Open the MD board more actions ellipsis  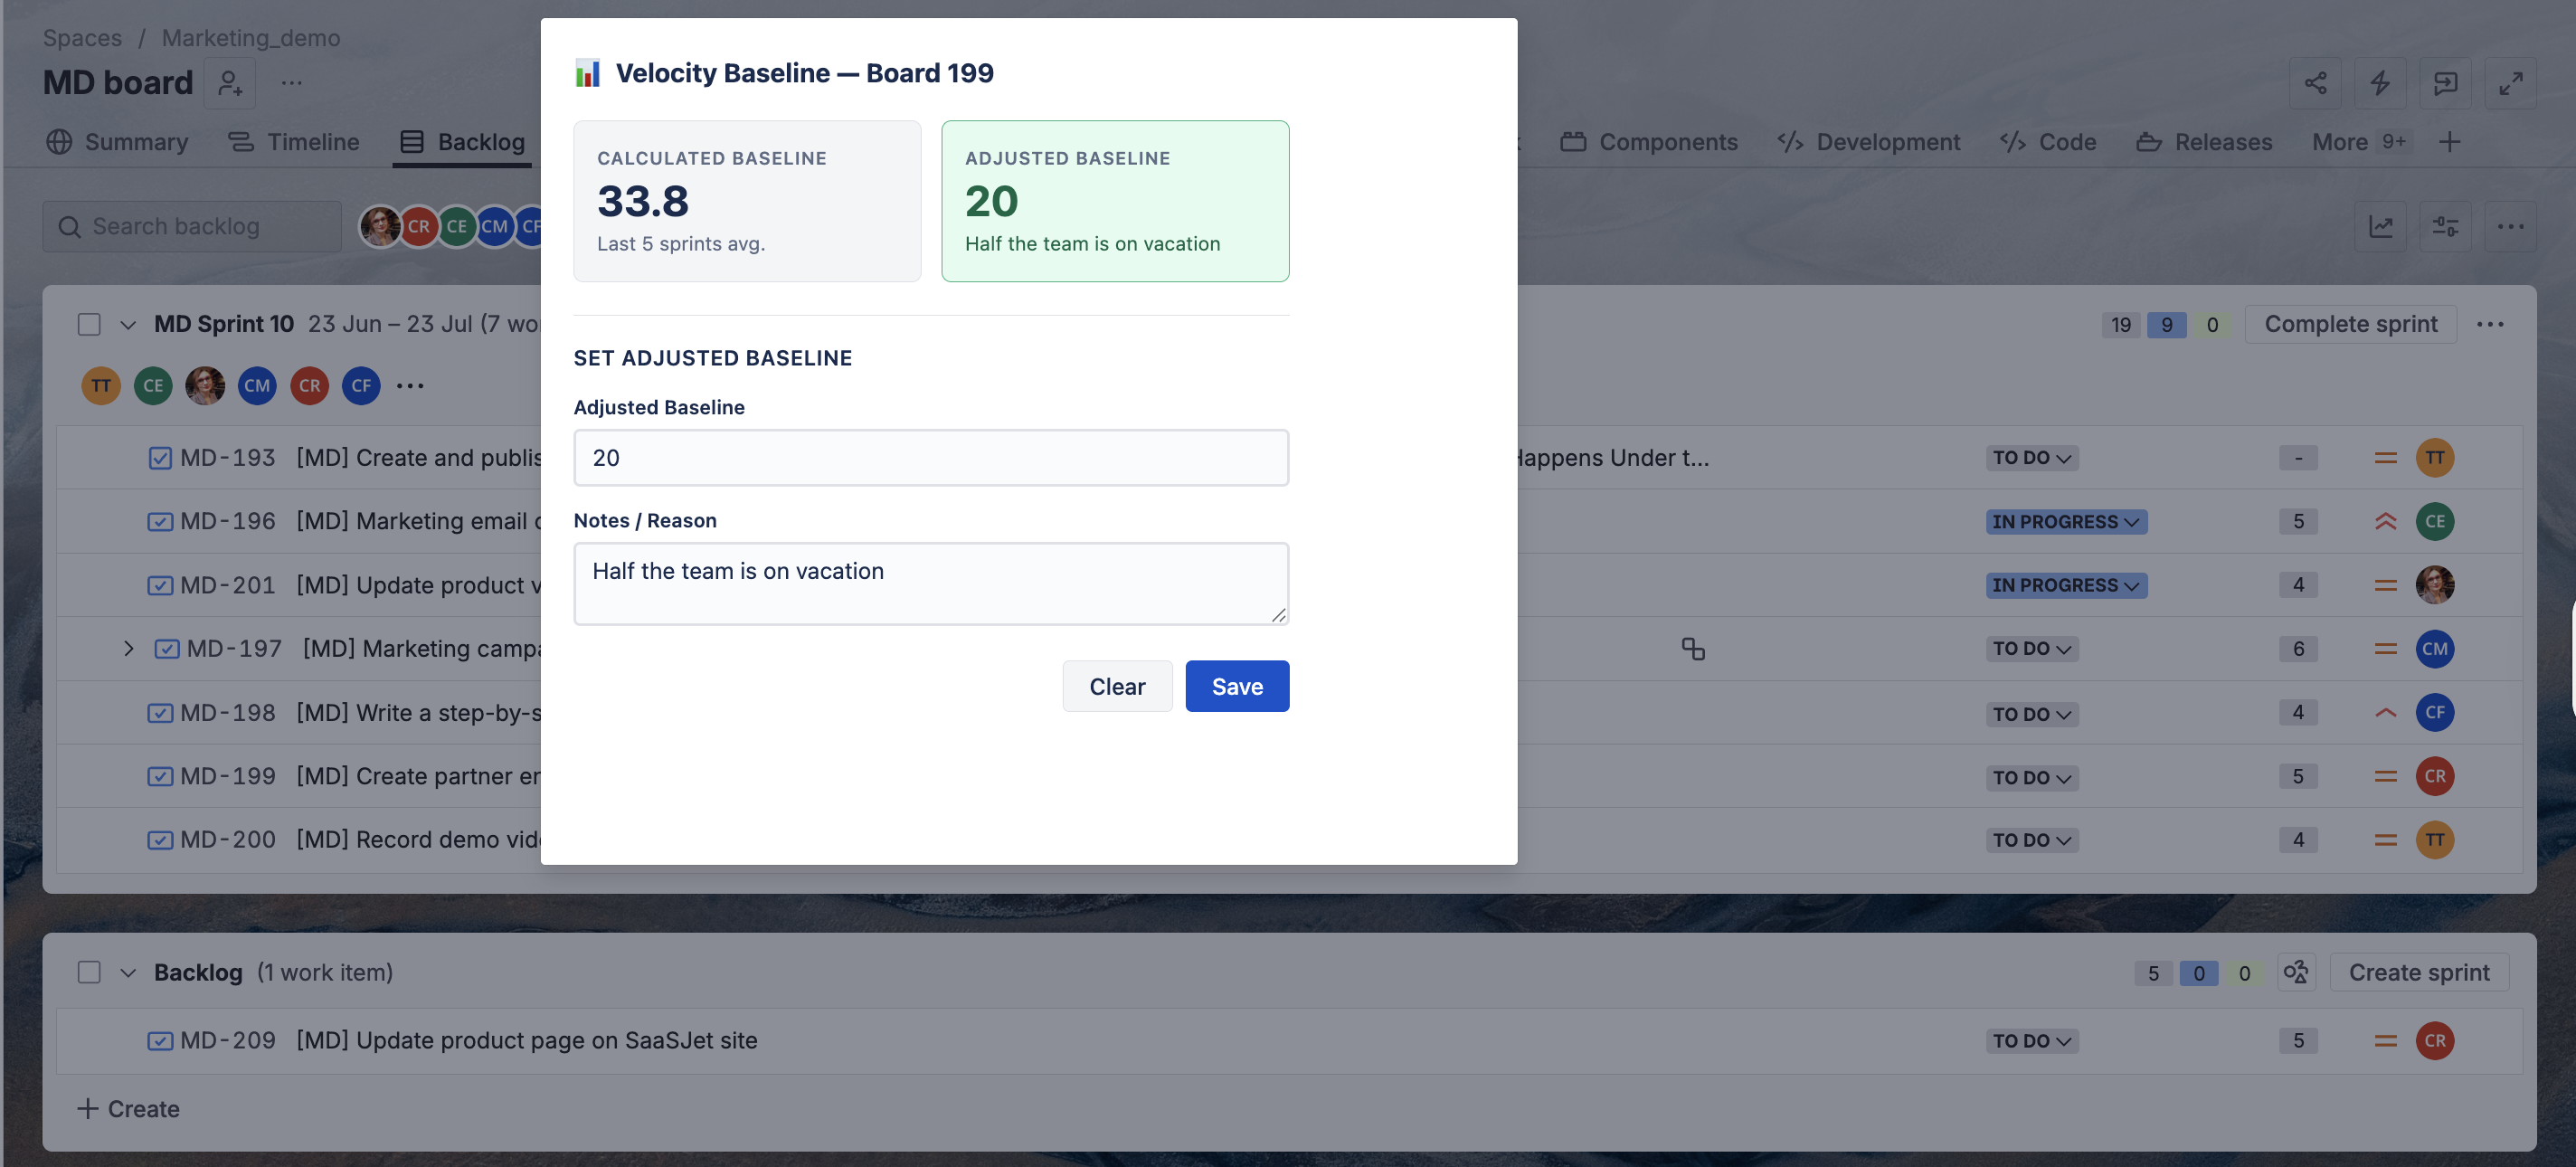[x=291, y=83]
